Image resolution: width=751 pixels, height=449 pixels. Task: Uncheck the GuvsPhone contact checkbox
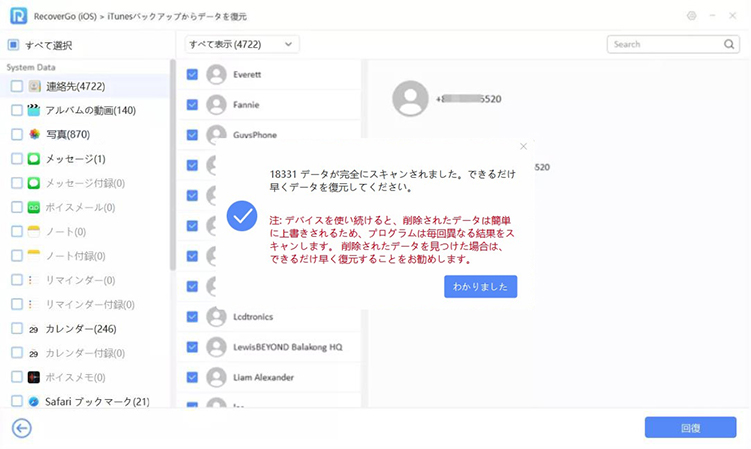192,135
